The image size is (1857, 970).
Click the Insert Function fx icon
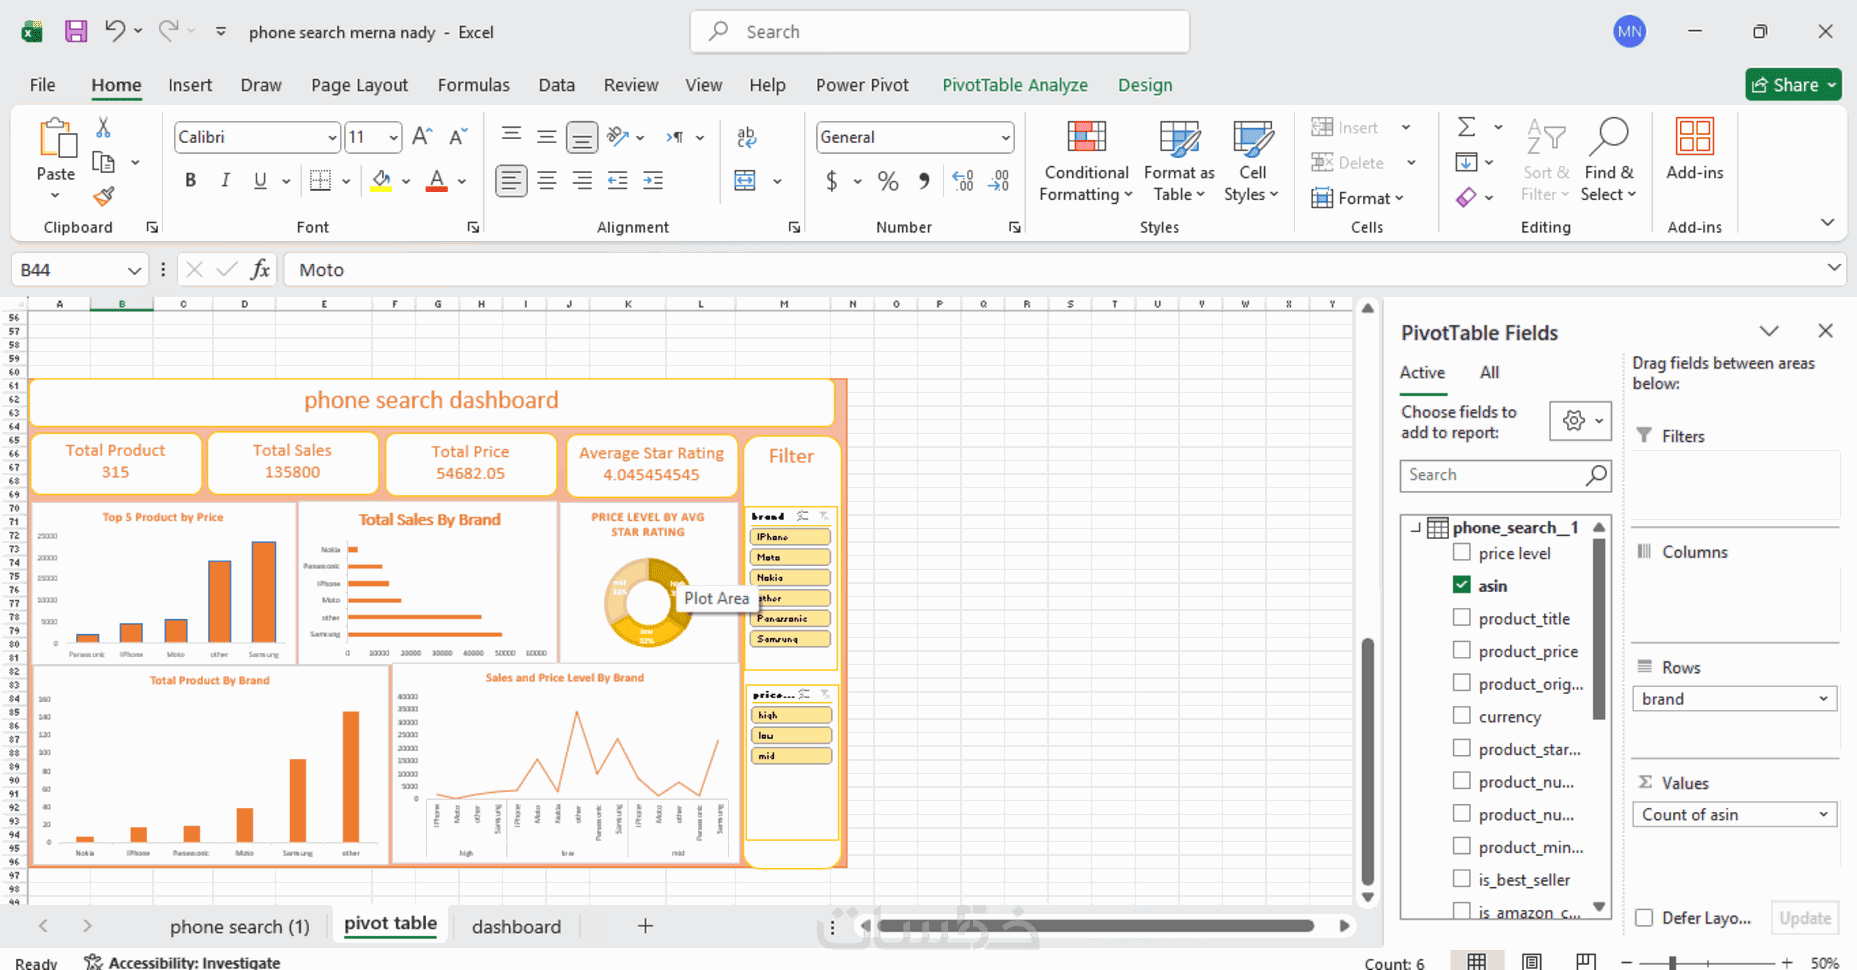[260, 269]
